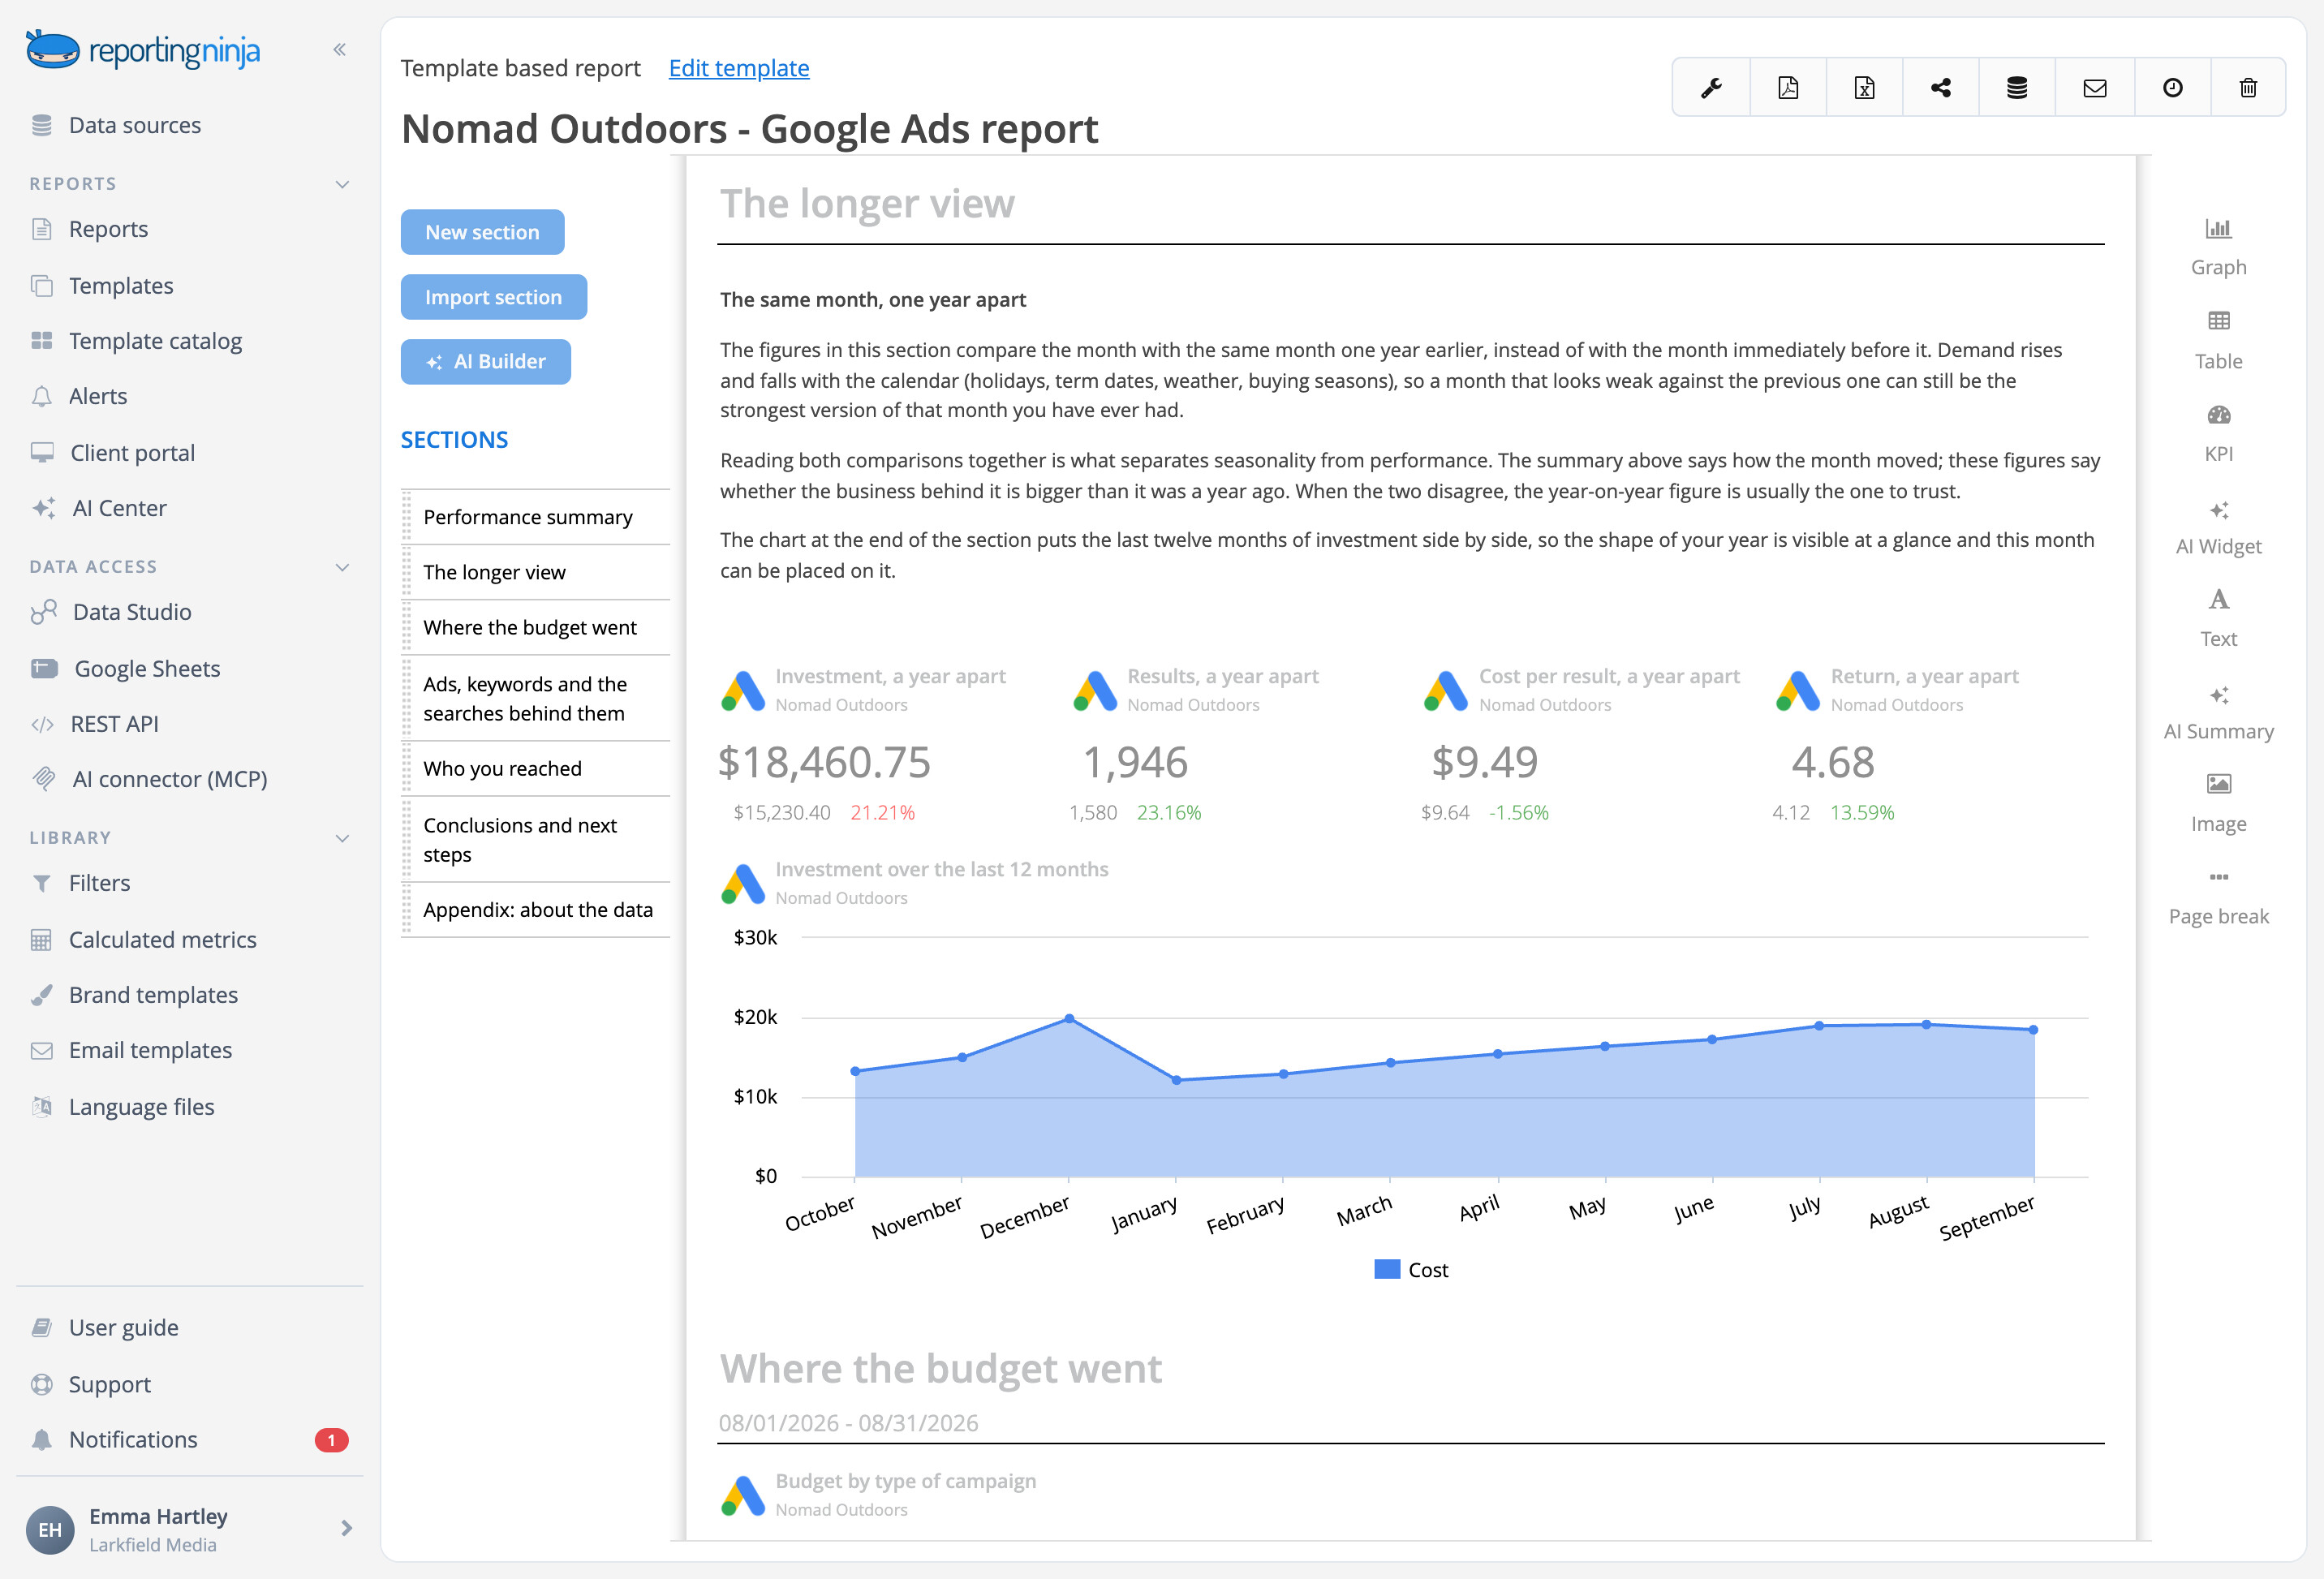
Task: Open Notifications with red badge
Action: coord(190,1439)
